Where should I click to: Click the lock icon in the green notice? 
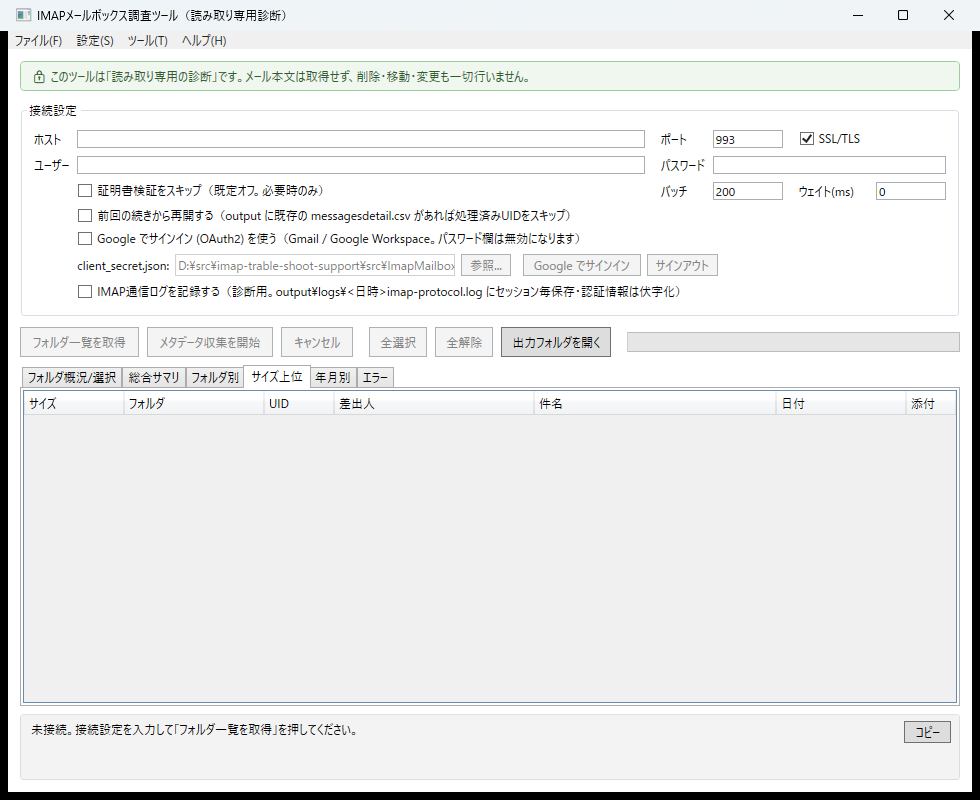coord(39,77)
